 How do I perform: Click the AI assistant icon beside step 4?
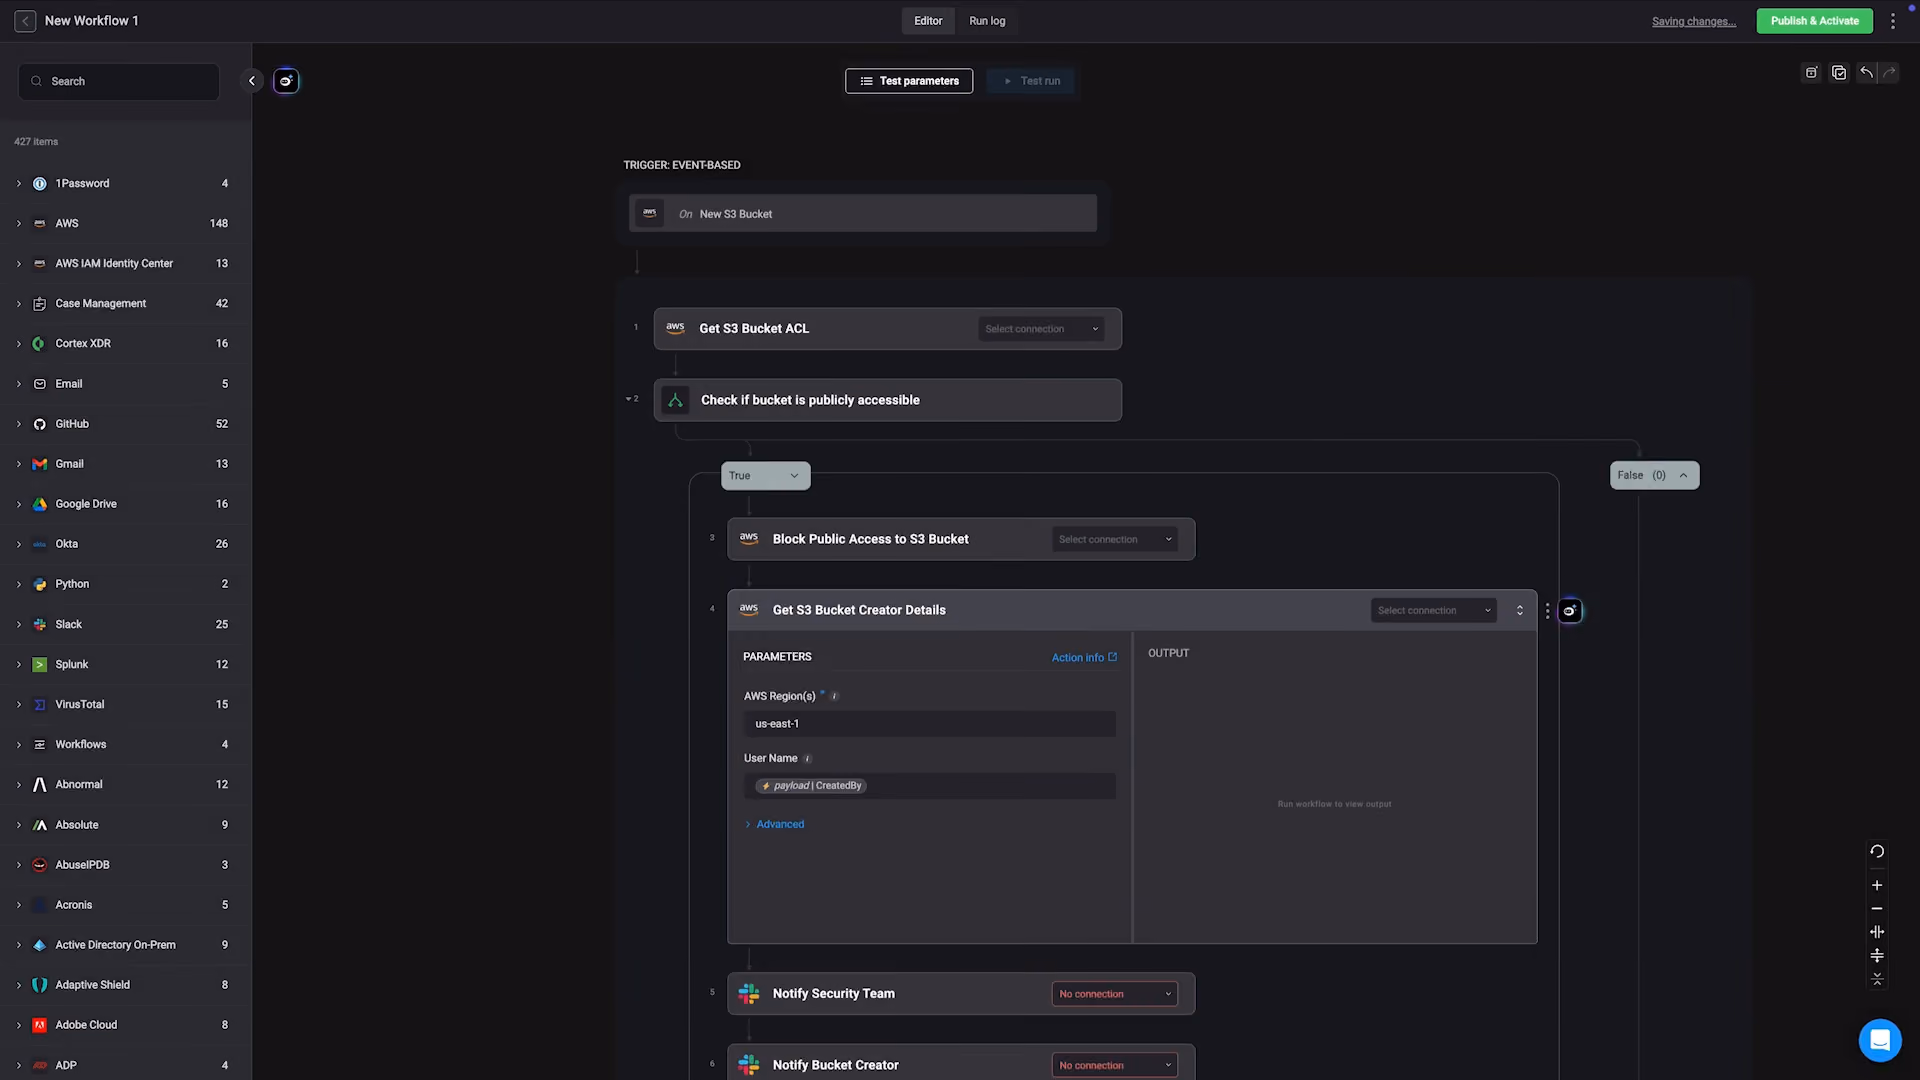(1570, 611)
